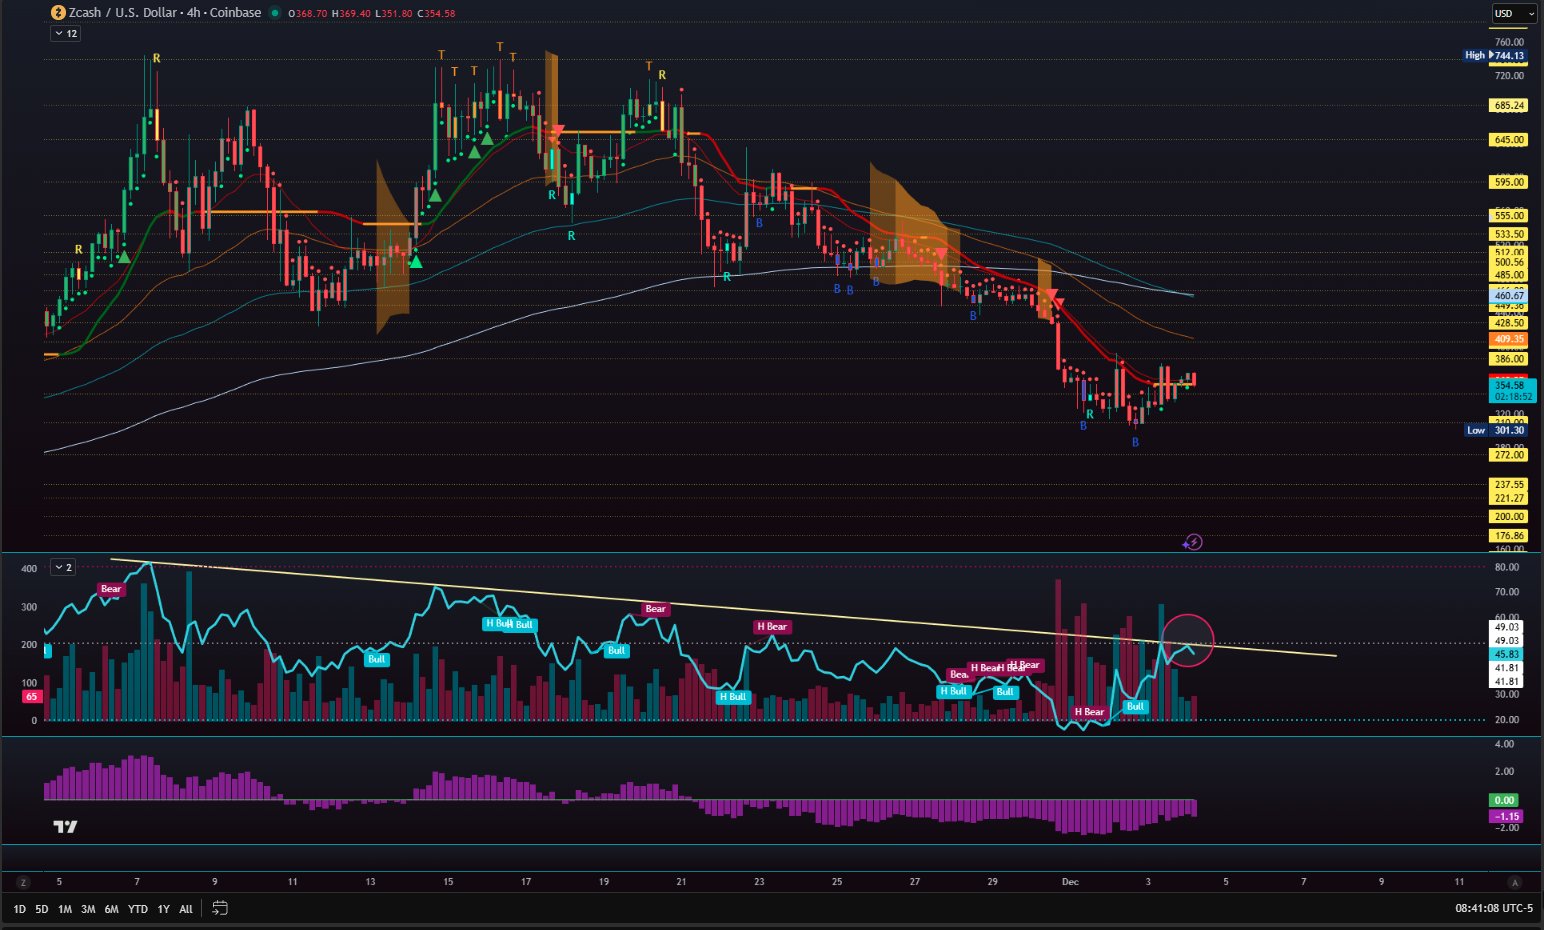Image resolution: width=1544 pixels, height=930 pixels.
Task: Open the USD currency dropdown
Action: 1513,13
